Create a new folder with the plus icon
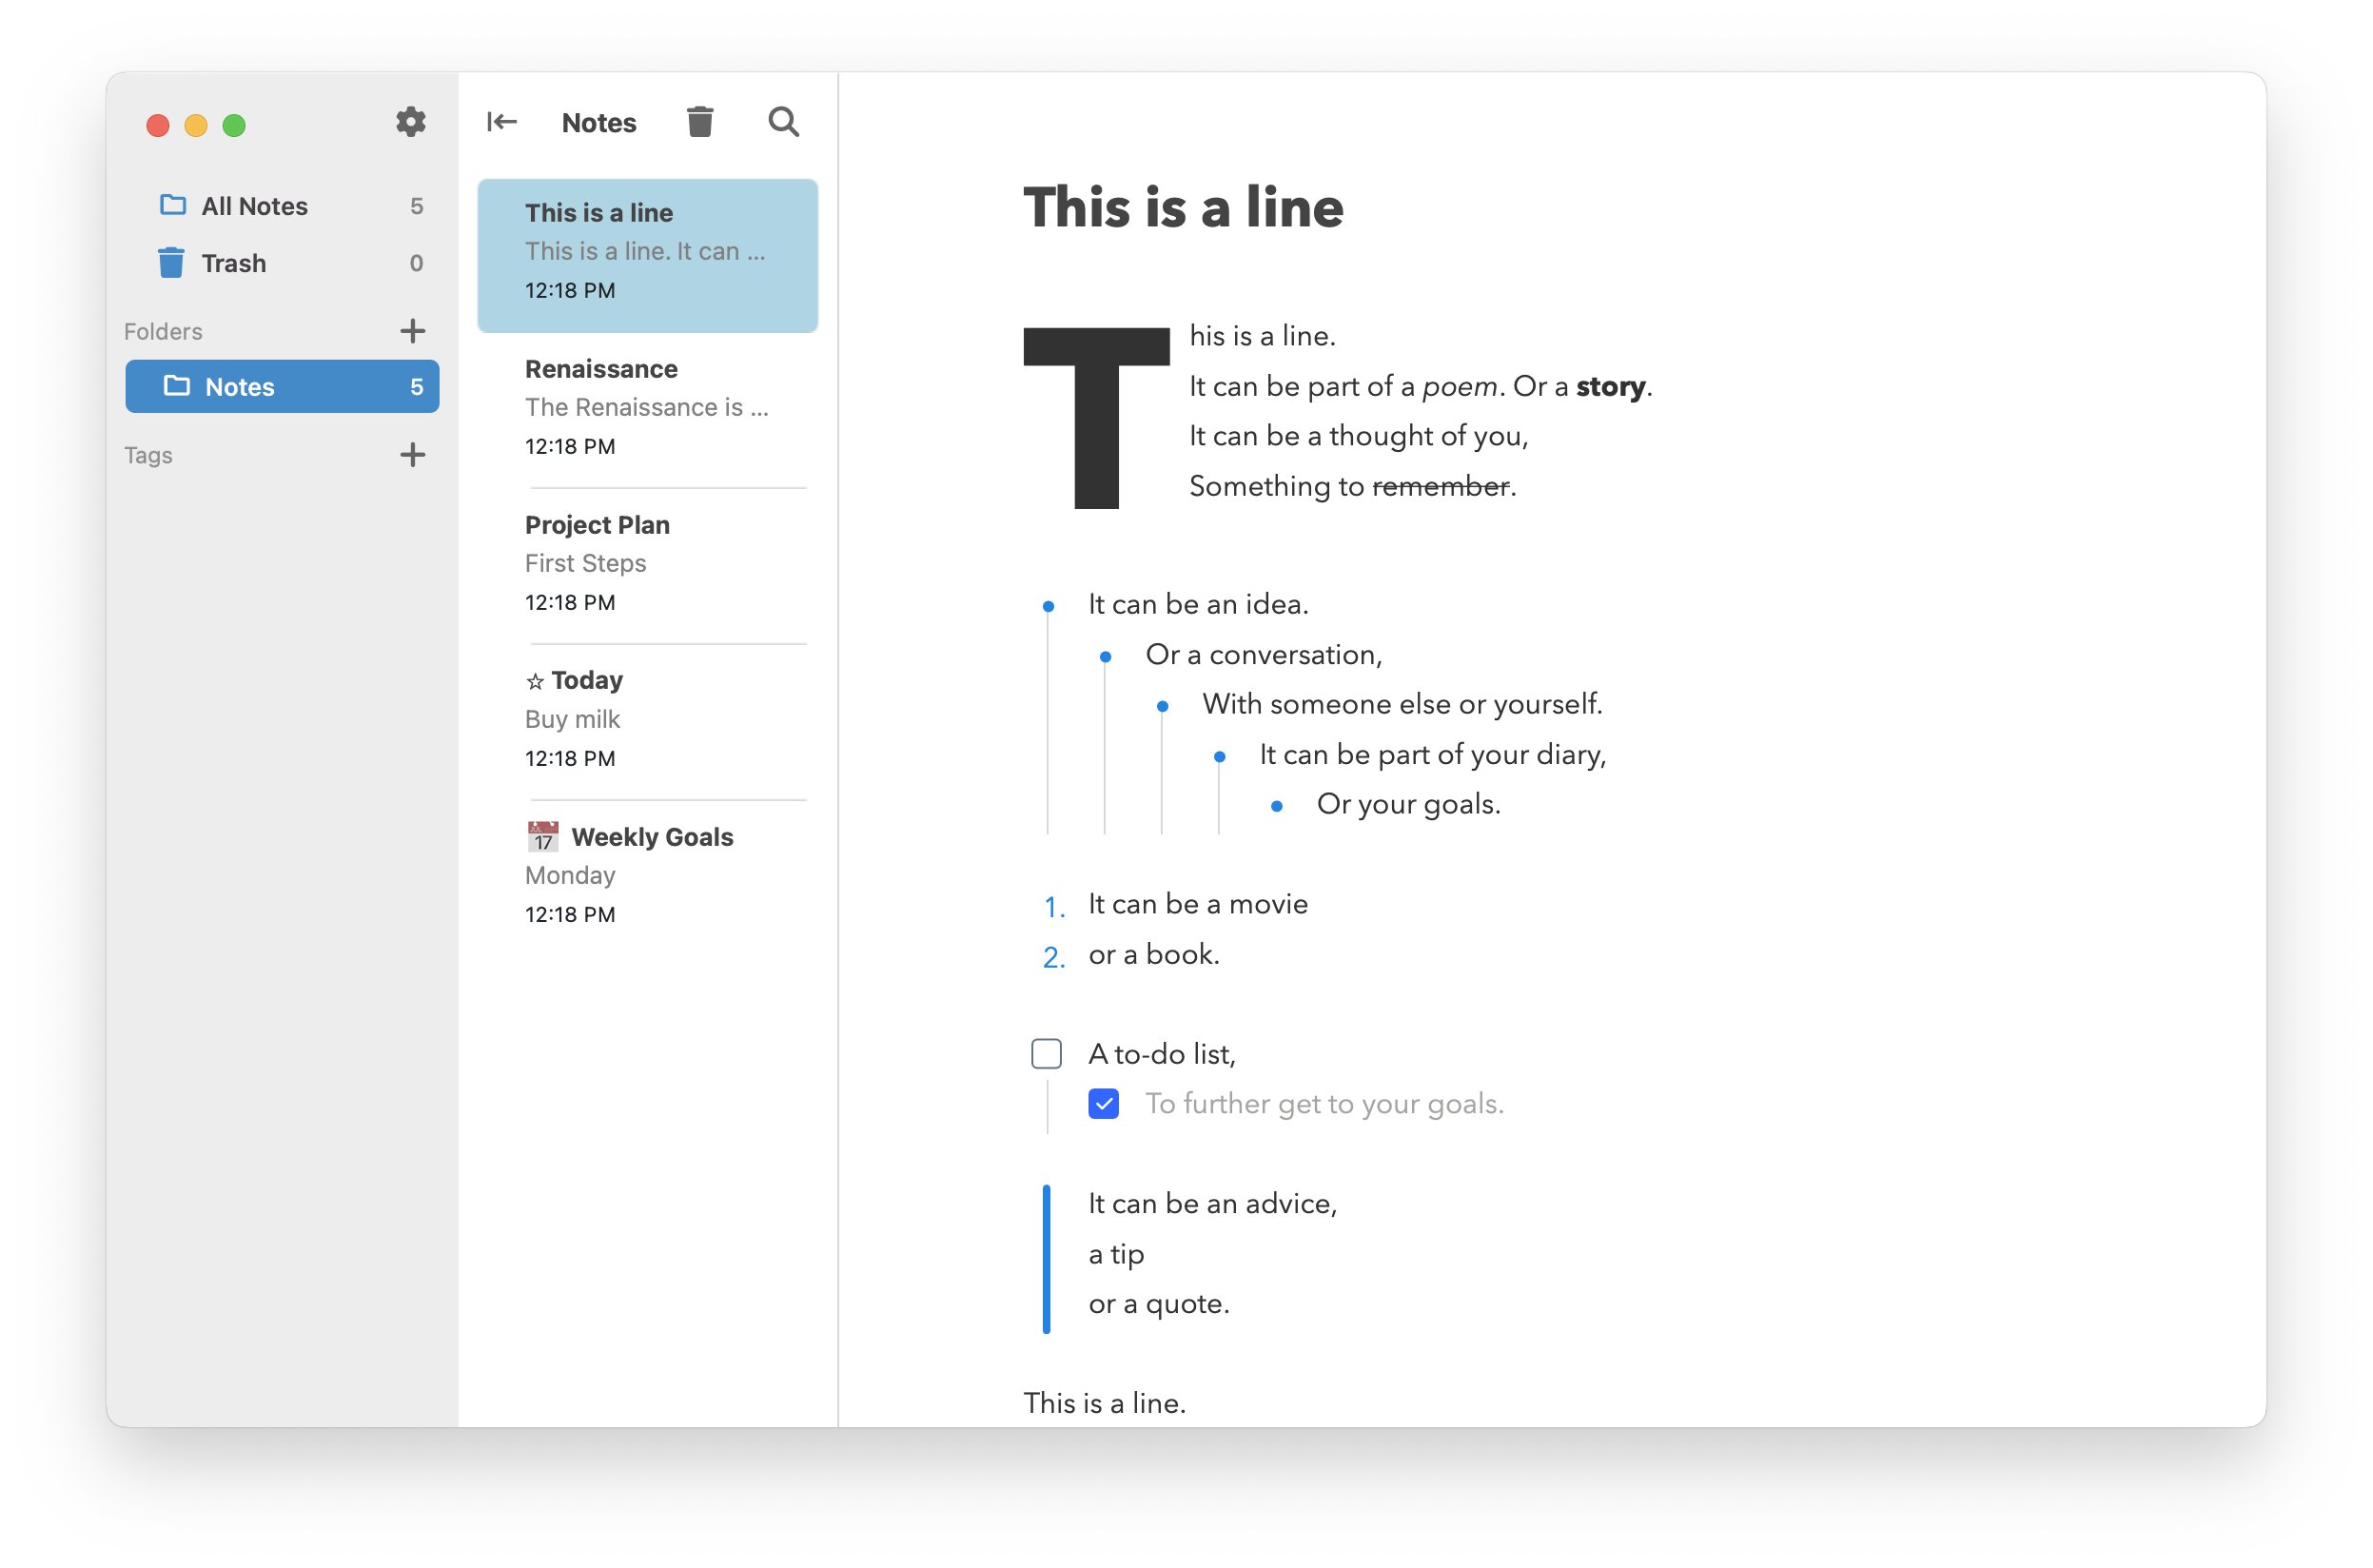 point(412,330)
